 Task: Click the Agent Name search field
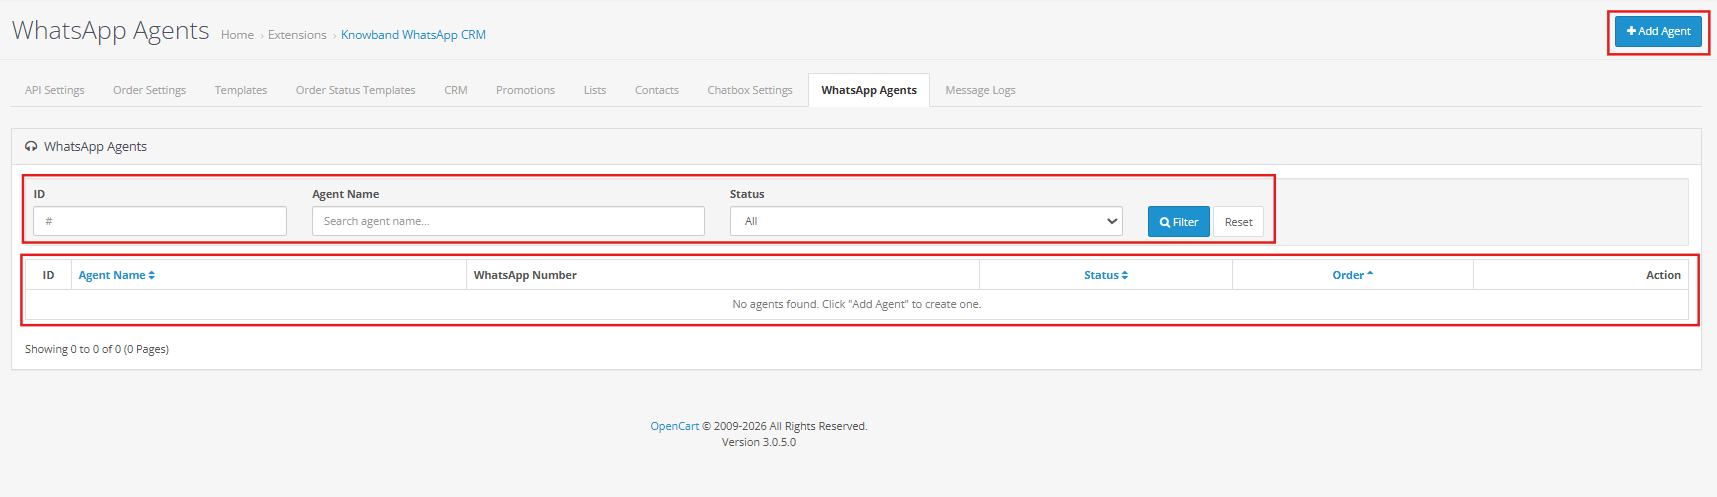pos(508,221)
